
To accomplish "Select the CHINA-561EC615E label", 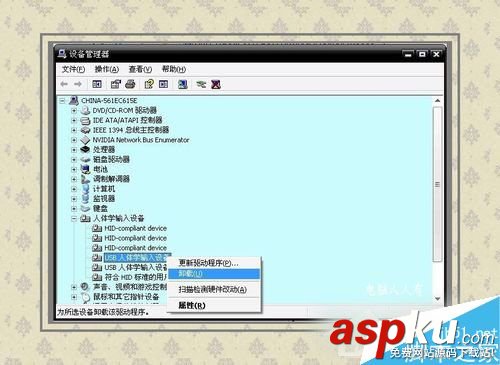I will [109, 100].
